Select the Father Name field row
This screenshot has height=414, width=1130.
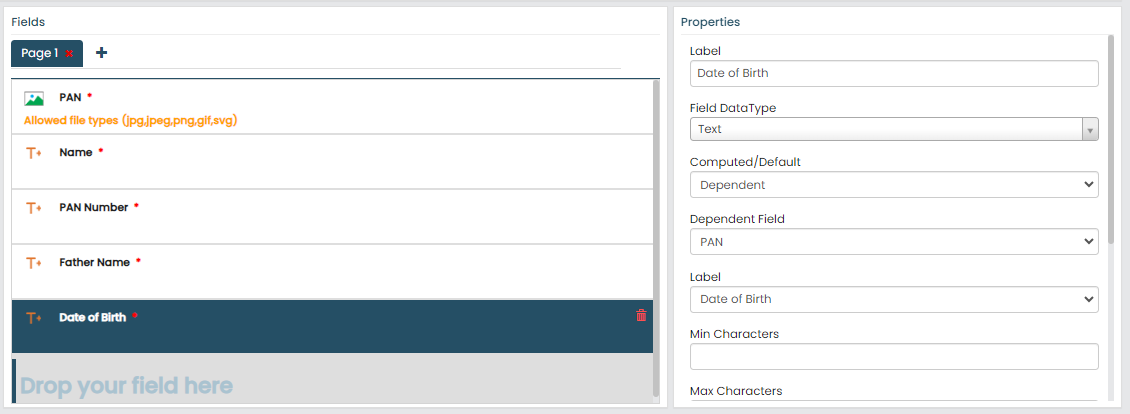point(330,272)
